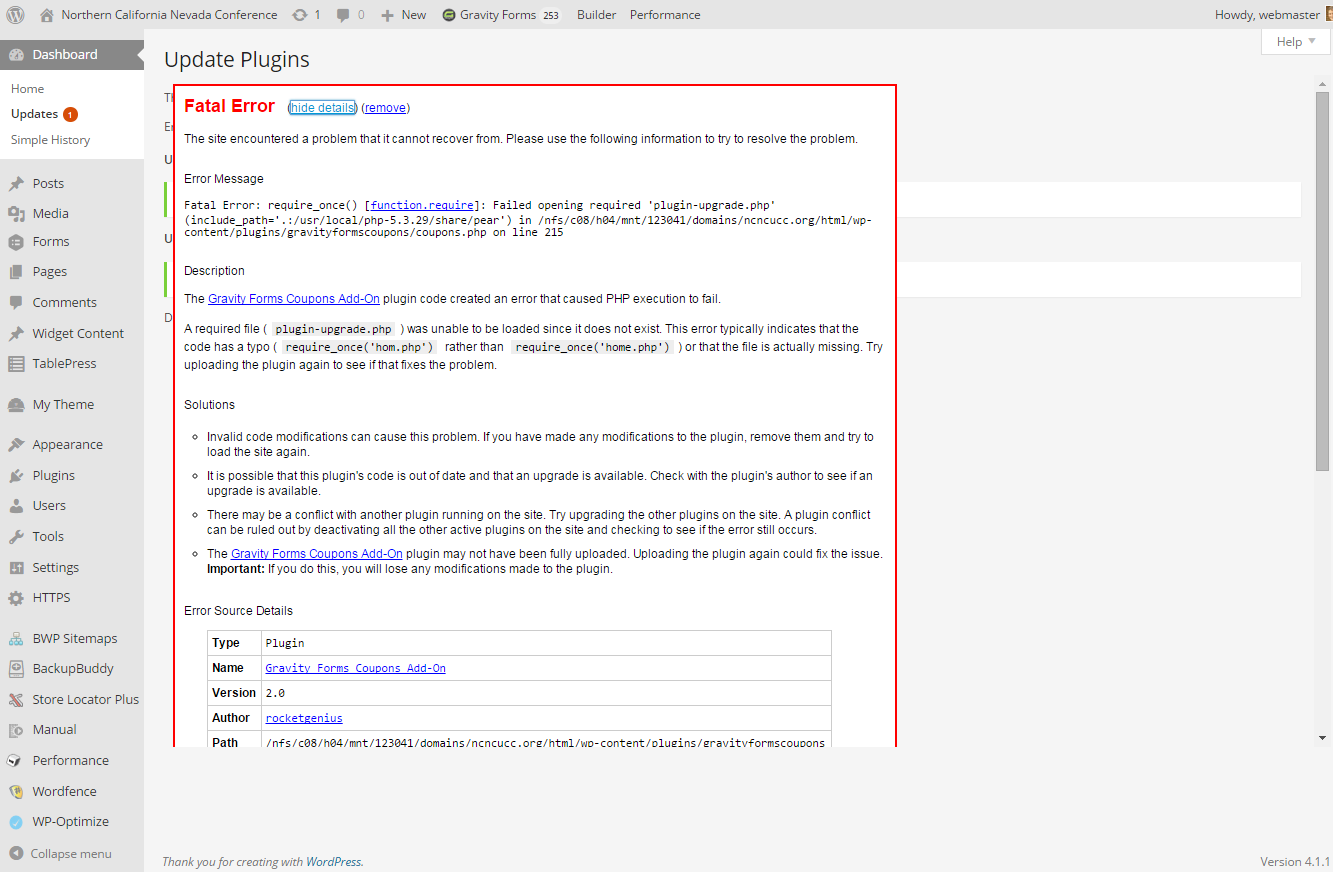Click the plus icon next to New

pos(388,15)
